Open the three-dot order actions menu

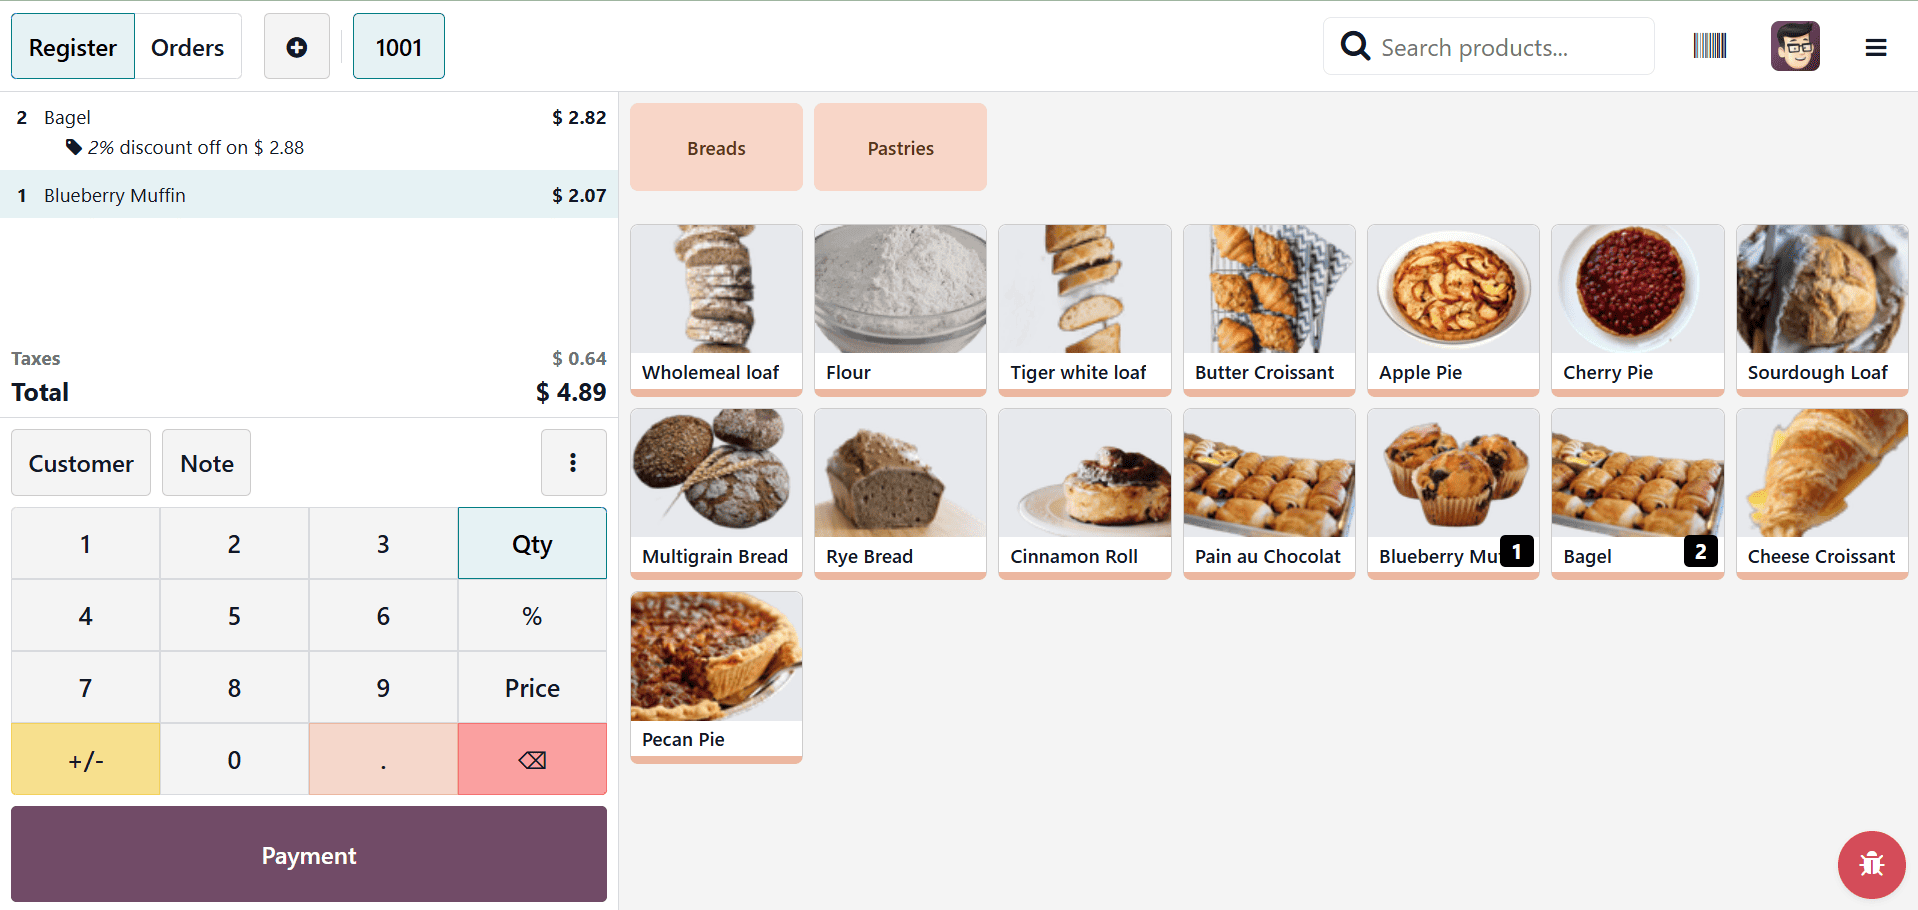pos(573,462)
